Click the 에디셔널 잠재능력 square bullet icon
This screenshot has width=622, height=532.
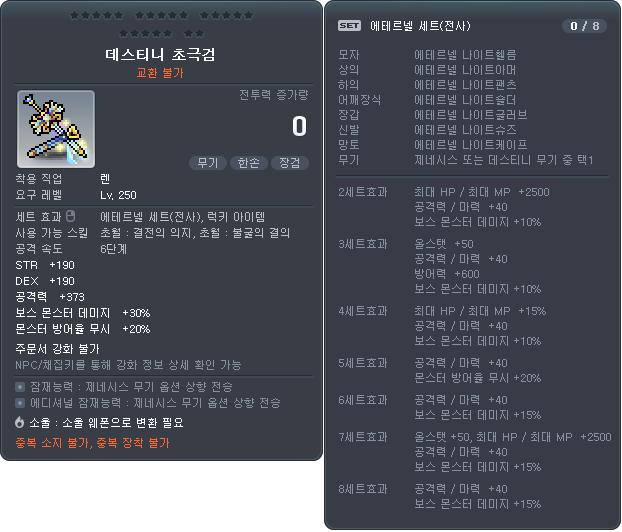coord(20,403)
